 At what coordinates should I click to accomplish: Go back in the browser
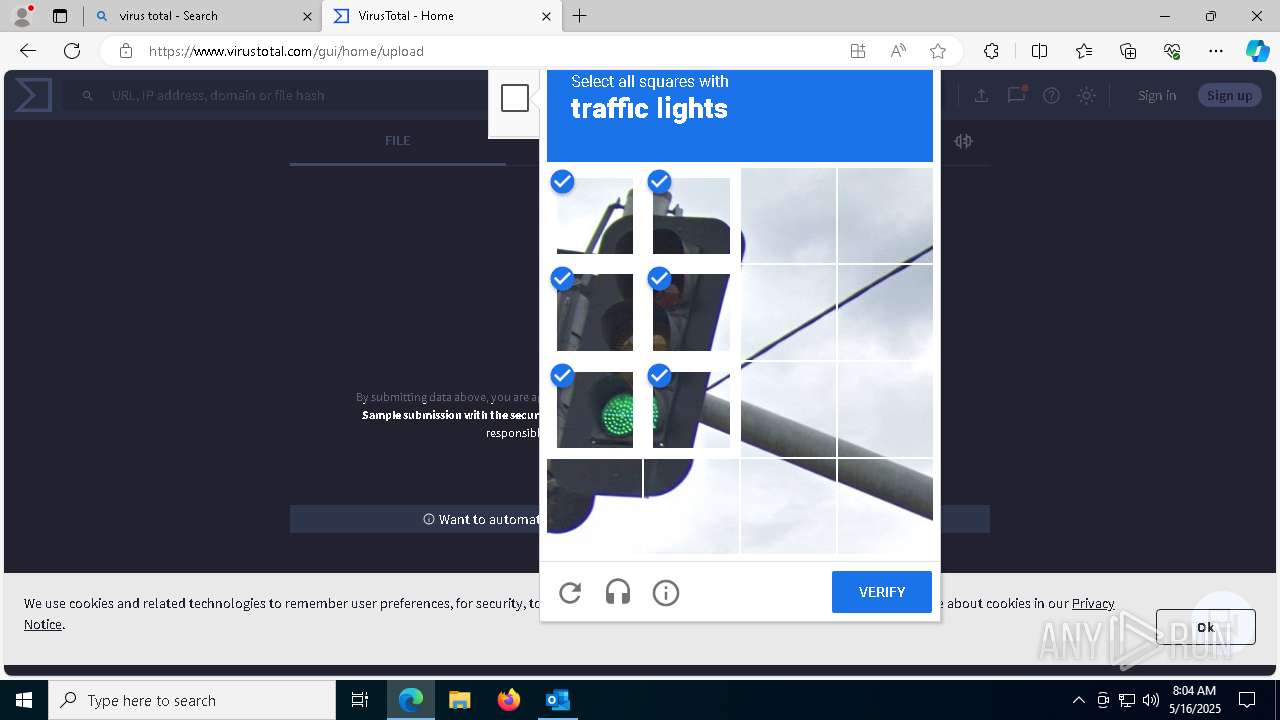point(28,51)
